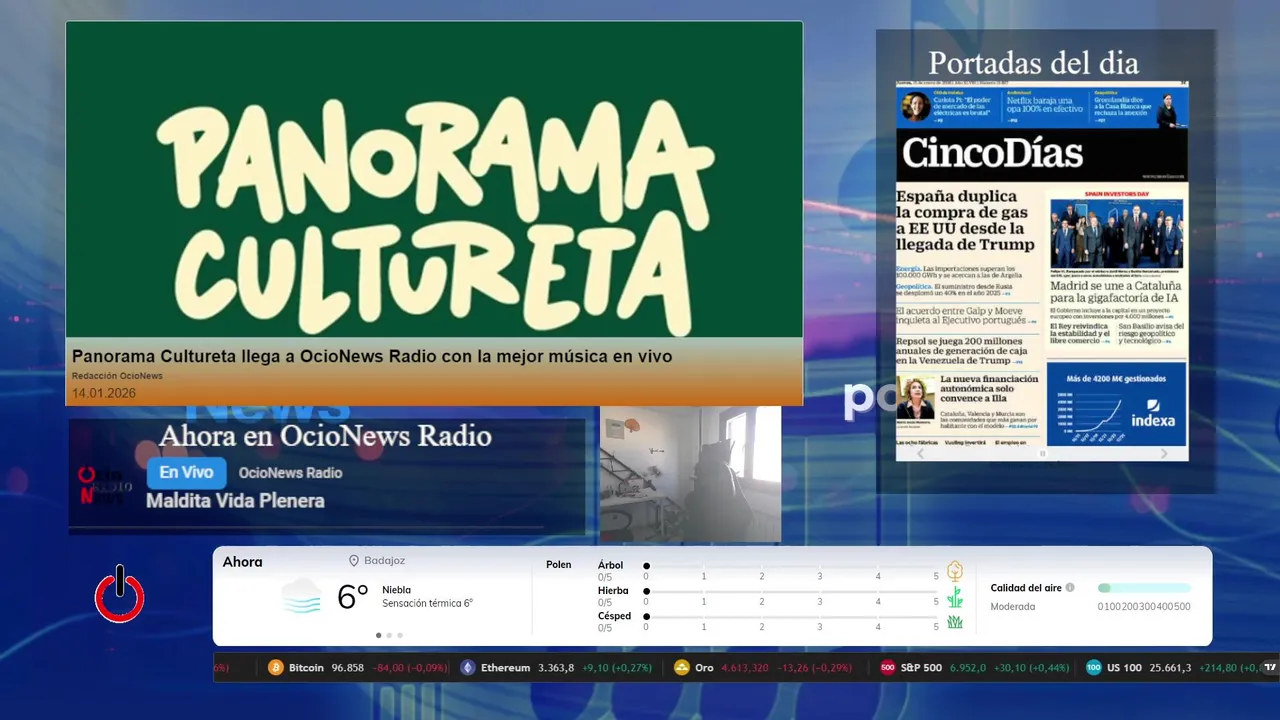
Task: Select the second weather carousel dot
Action: pos(389,635)
